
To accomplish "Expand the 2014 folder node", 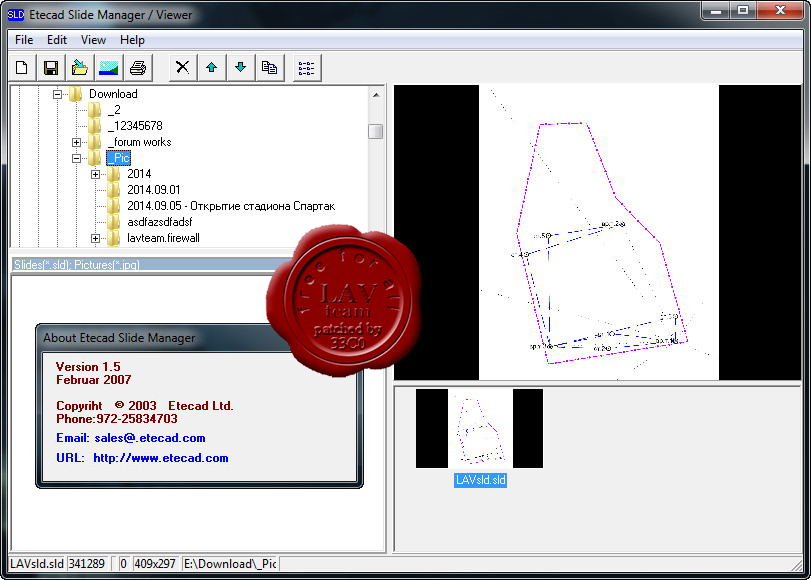I will click(x=96, y=174).
